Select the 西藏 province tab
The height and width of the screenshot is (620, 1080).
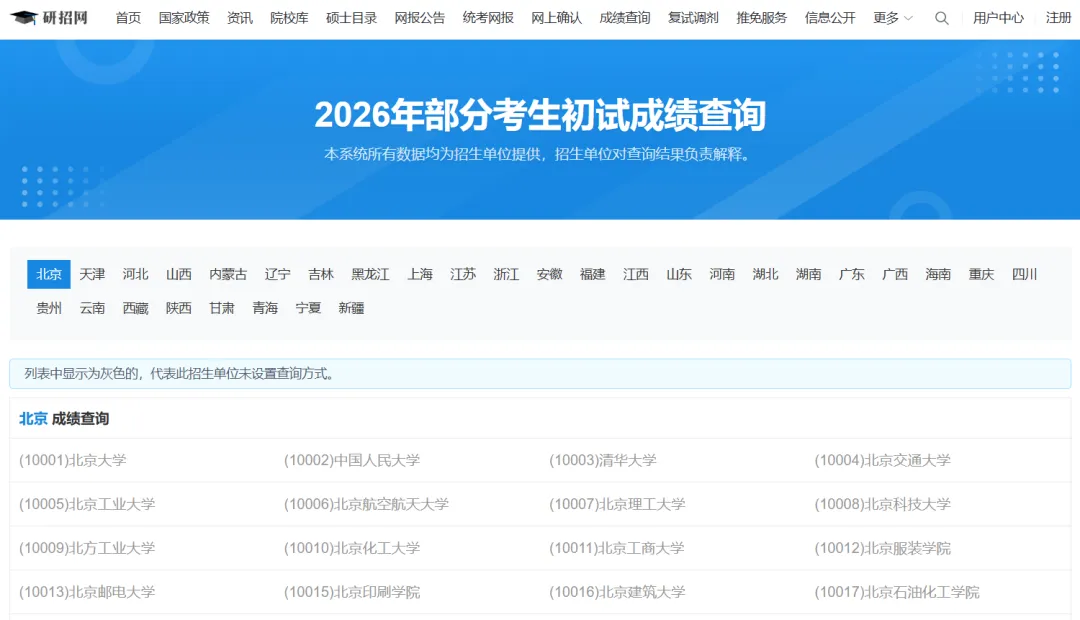tap(136, 308)
